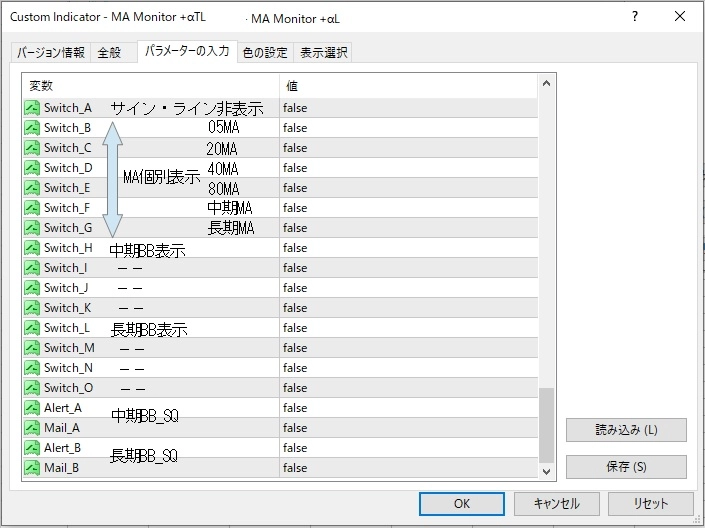Select the false value of Alert_A
705x528 pixels.
295,408
